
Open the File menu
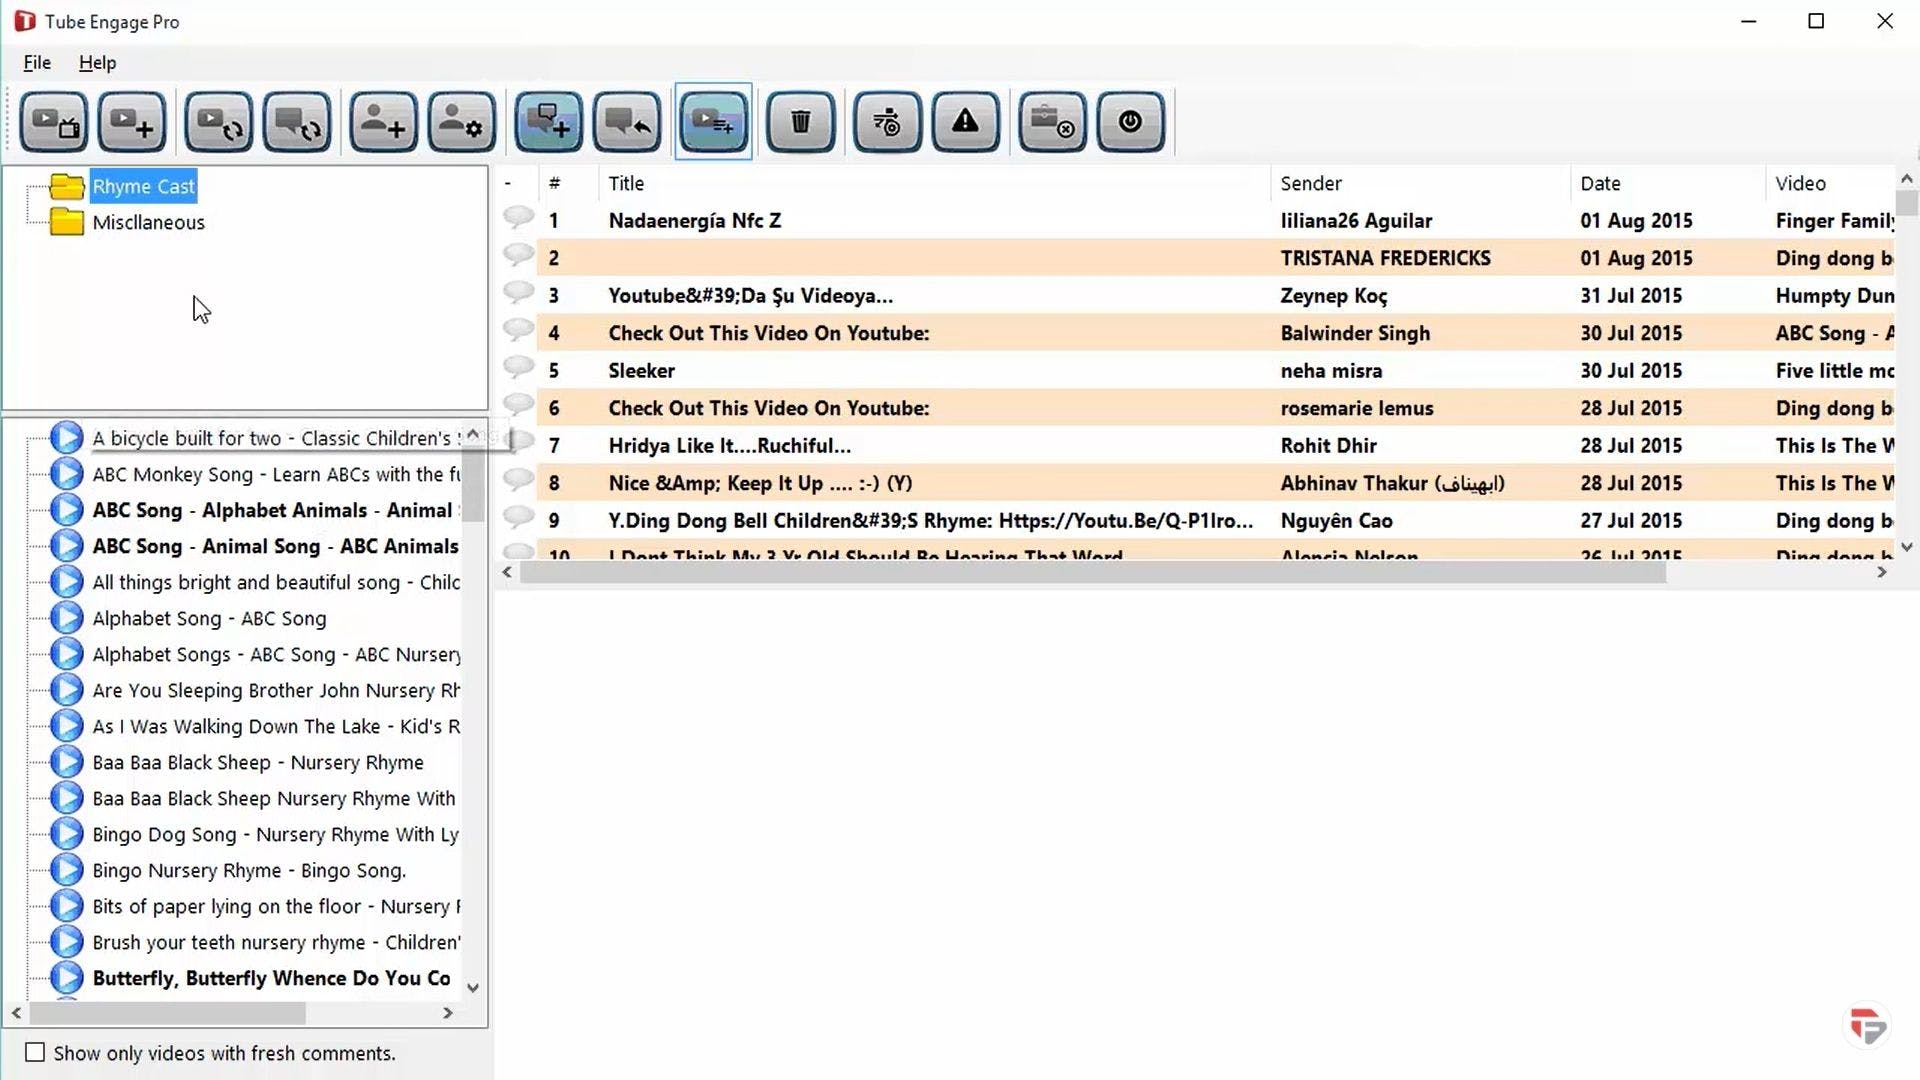[37, 62]
